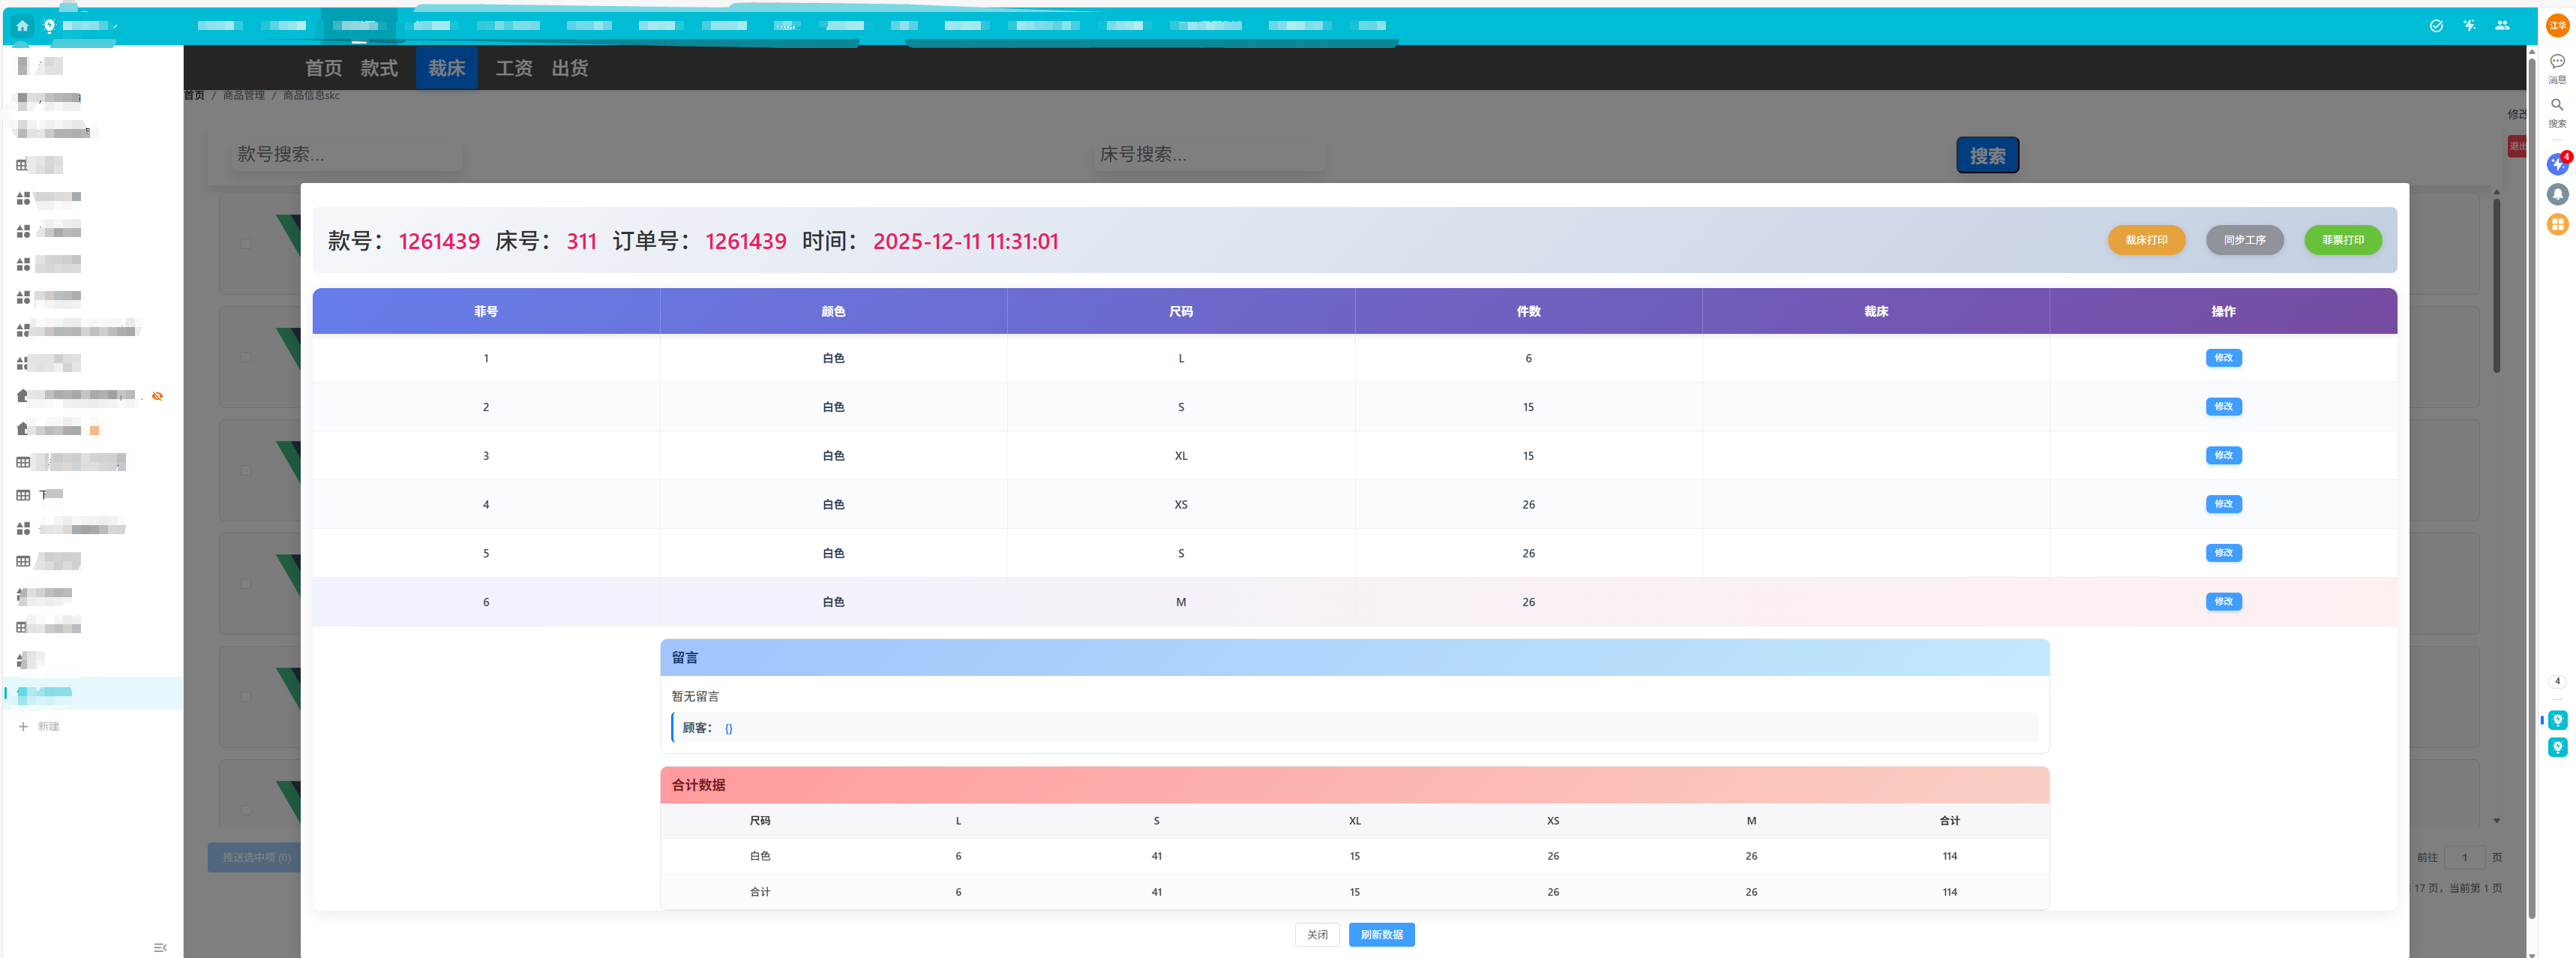
Task: Tick the second row checkbox behind dialog
Action: pos(246,357)
